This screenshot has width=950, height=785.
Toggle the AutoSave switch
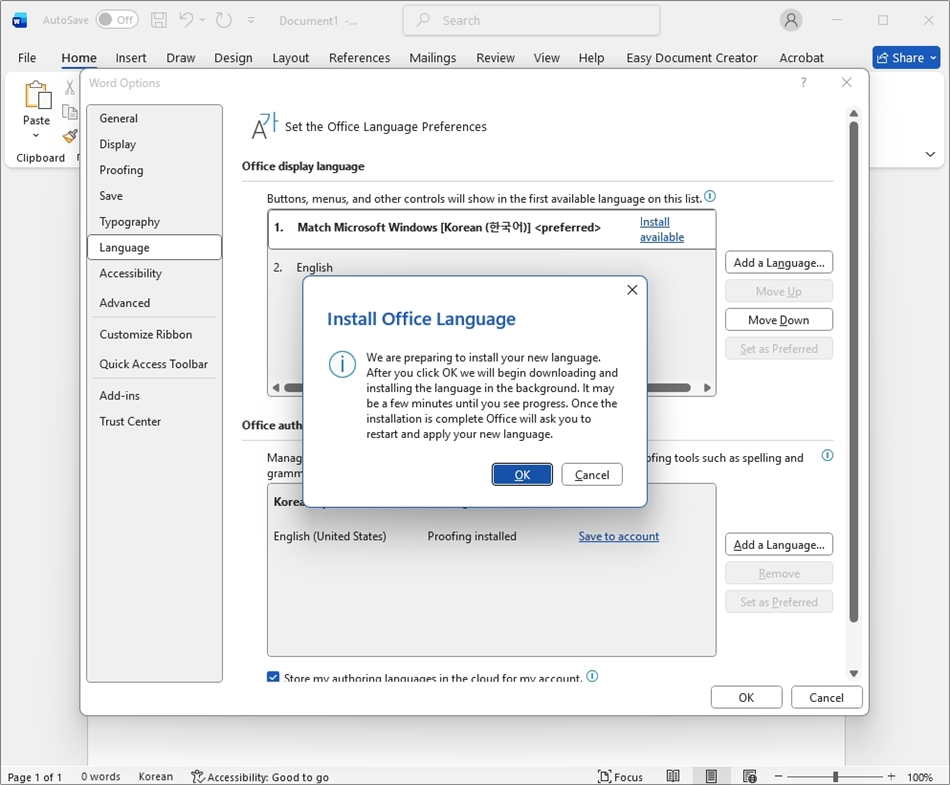pos(117,20)
